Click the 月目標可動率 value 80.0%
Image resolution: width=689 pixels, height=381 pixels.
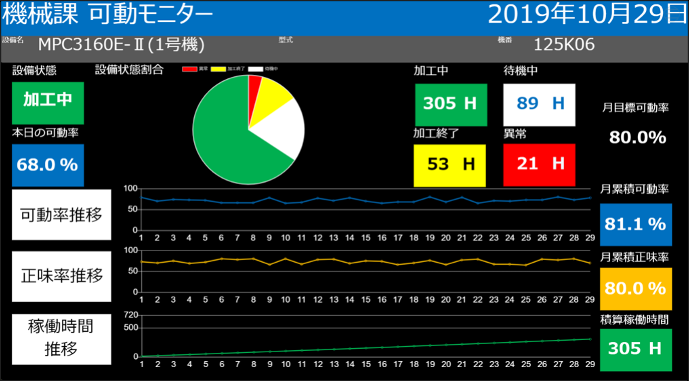pyautogui.click(x=638, y=138)
